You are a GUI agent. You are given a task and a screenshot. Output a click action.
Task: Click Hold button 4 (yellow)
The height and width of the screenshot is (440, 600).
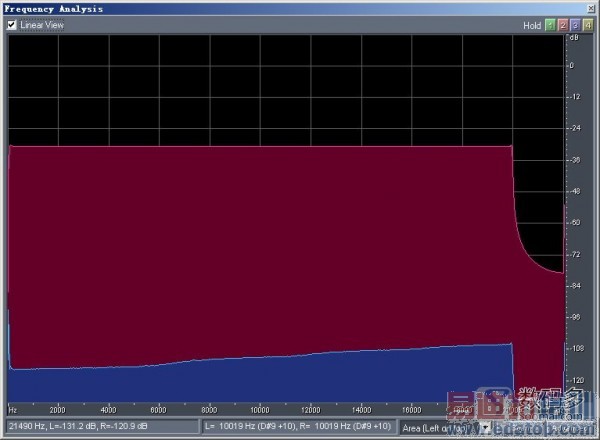(588, 25)
